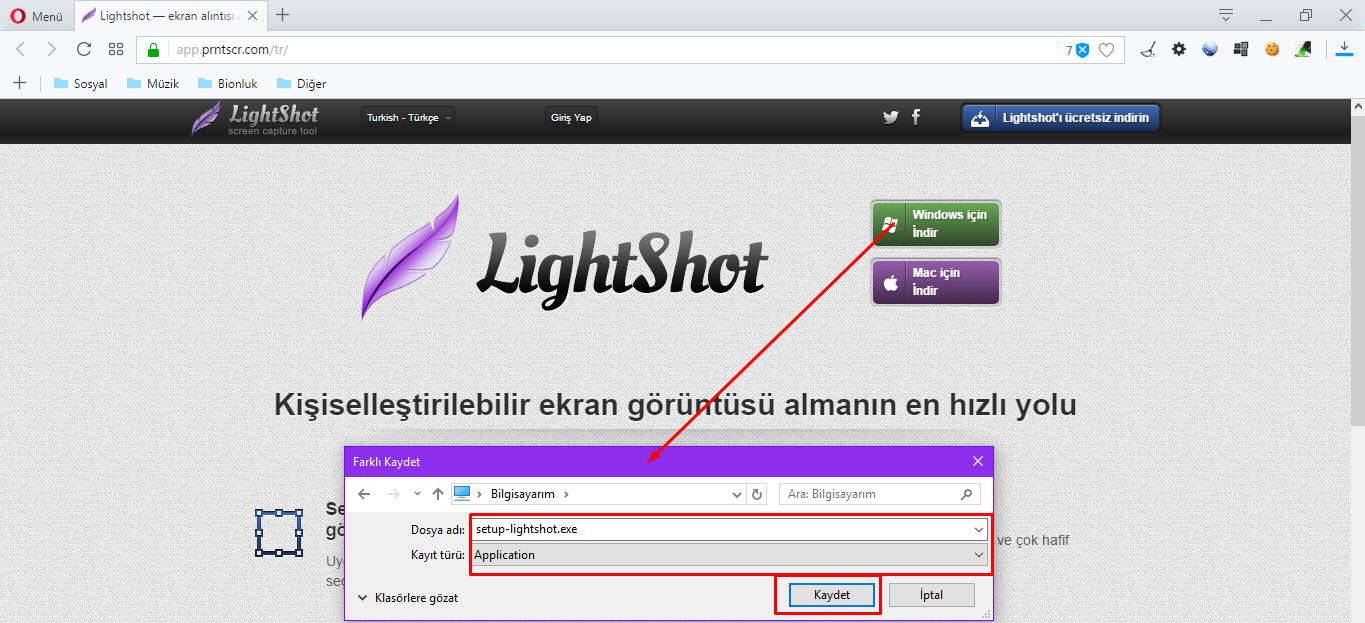Viewport: 1365px width, 623px height.
Task: Go forward in browser history
Action: click(52, 49)
